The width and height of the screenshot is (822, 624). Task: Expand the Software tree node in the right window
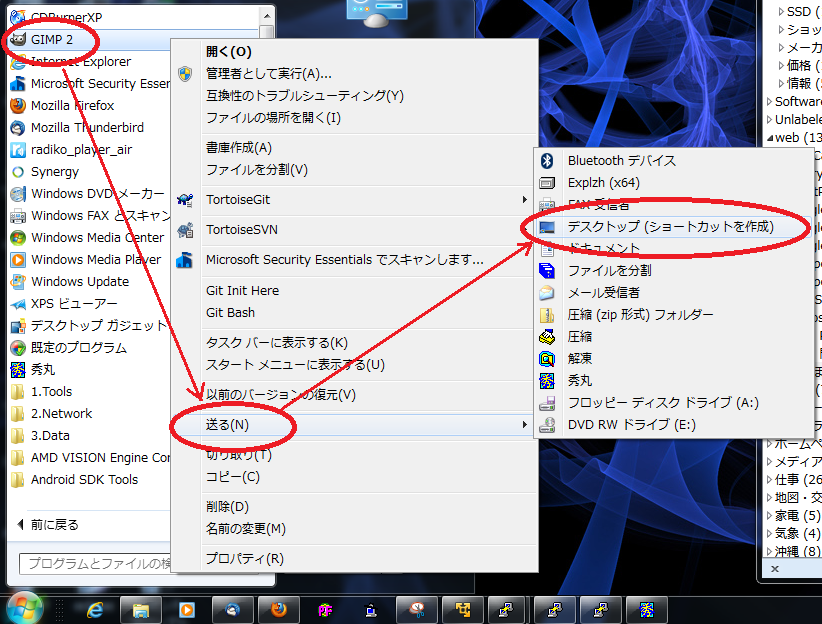pyautogui.click(x=770, y=101)
